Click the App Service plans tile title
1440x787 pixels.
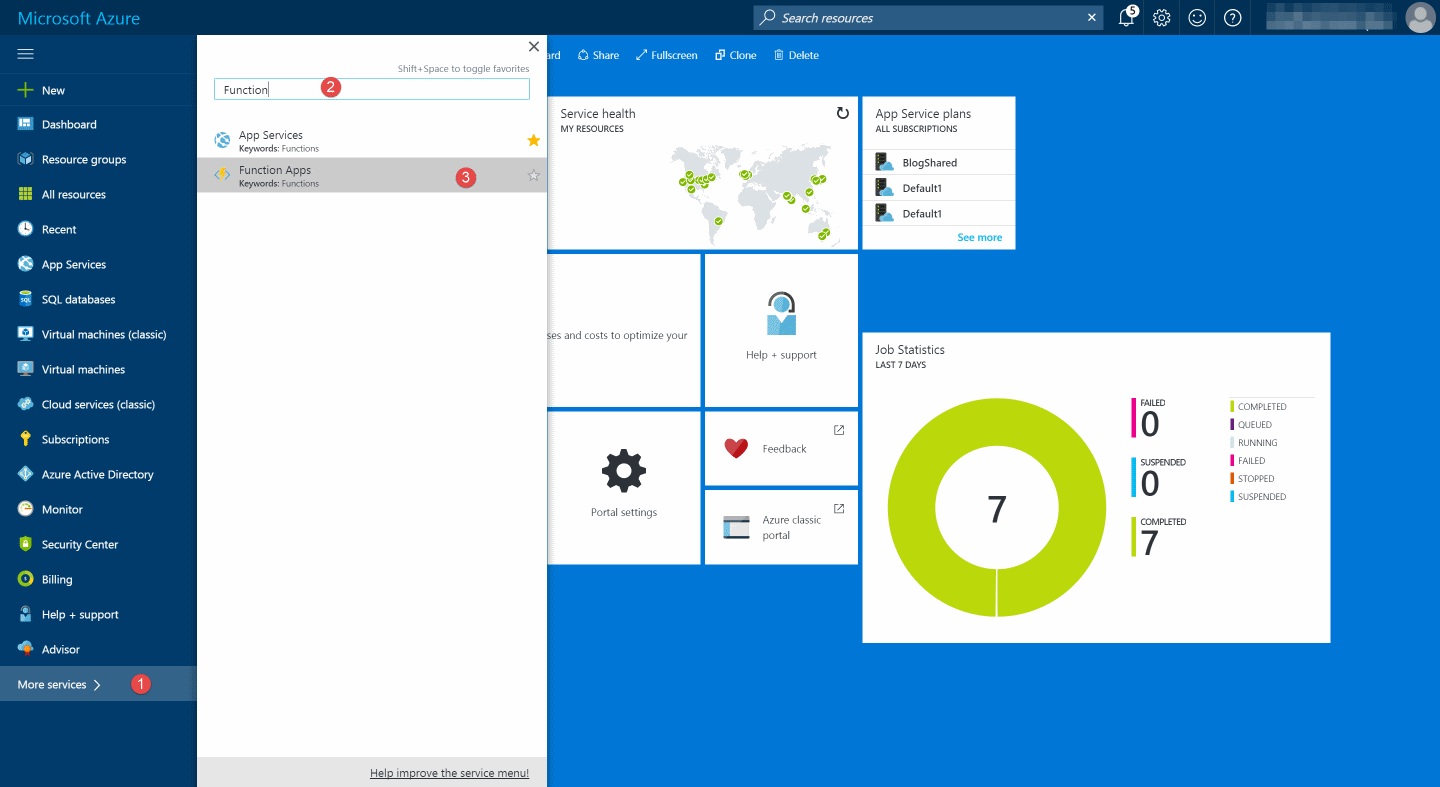pyautogui.click(x=923, y=114)
